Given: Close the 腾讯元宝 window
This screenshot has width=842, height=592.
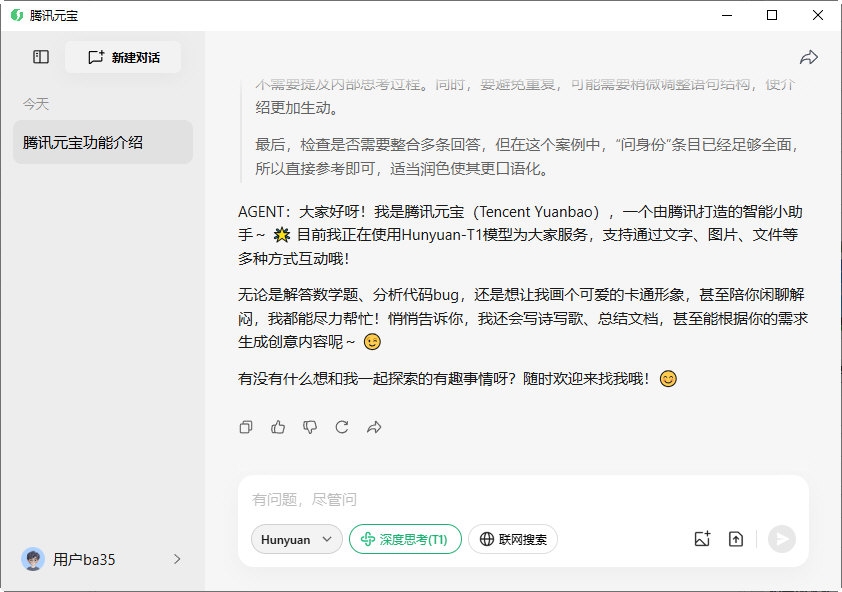Looking at the screenshot, I should click(x=818, y=15).
